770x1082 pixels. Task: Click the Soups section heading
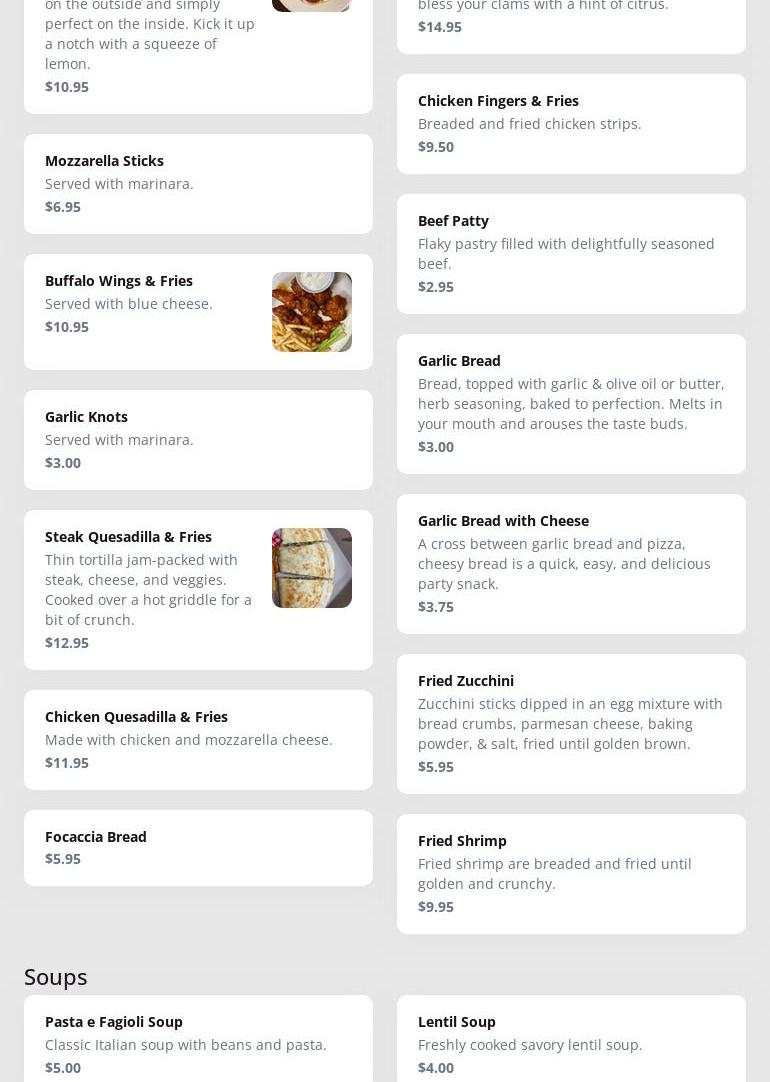56,977
